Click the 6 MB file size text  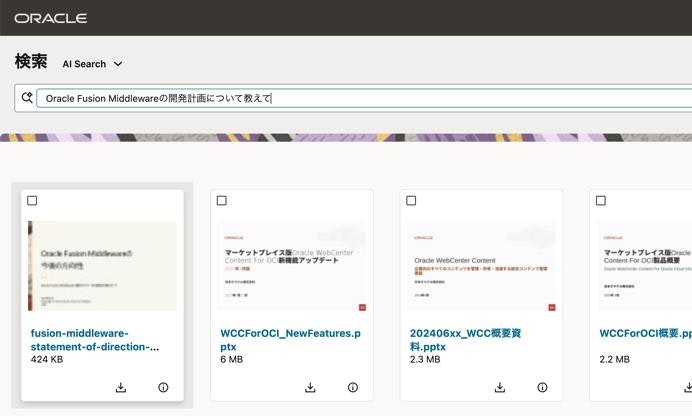tap(232, 360)
